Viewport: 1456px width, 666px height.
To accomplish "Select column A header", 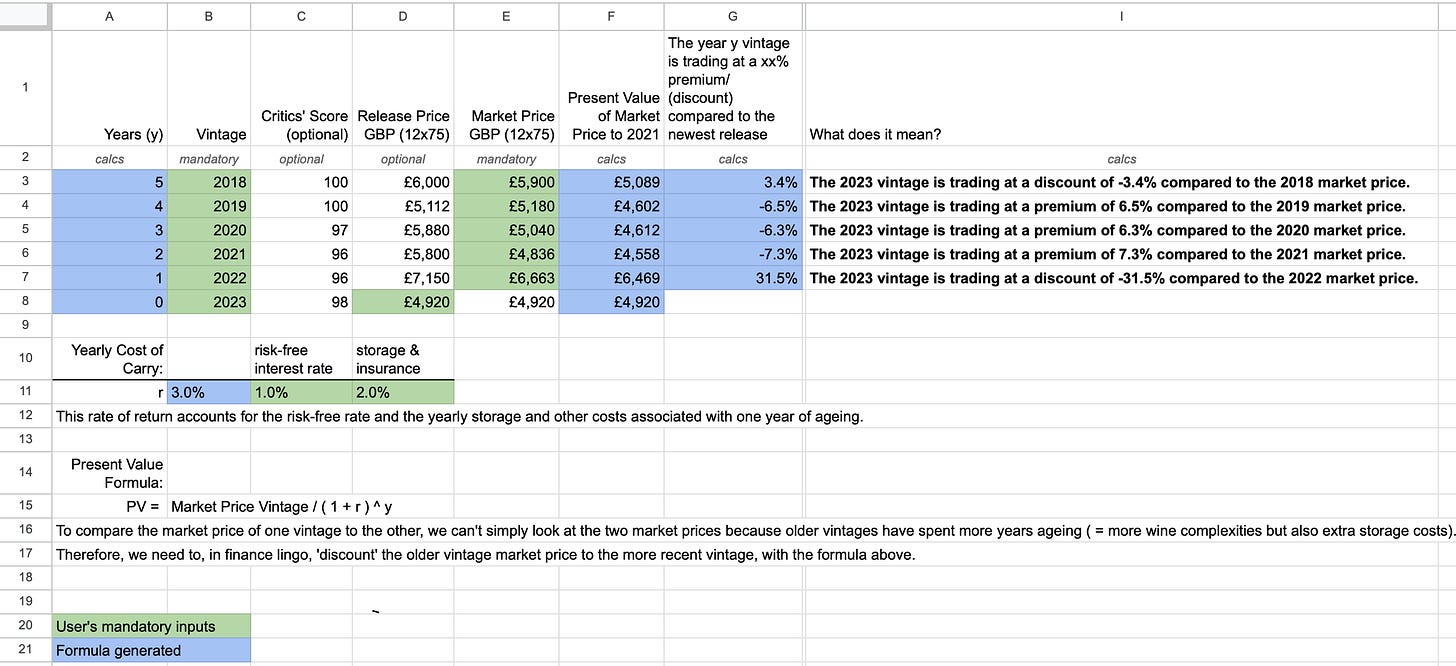I will 109,16.
